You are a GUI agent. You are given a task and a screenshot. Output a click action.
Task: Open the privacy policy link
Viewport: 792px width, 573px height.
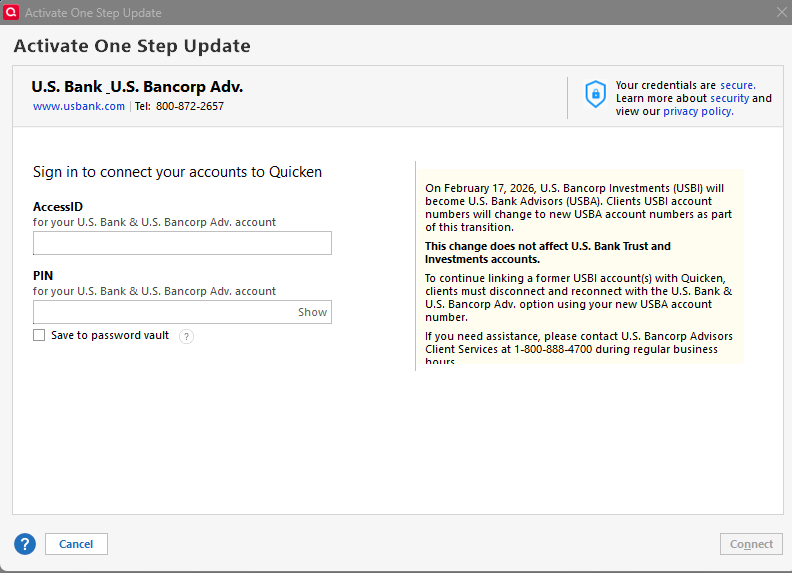click(698, 111)
